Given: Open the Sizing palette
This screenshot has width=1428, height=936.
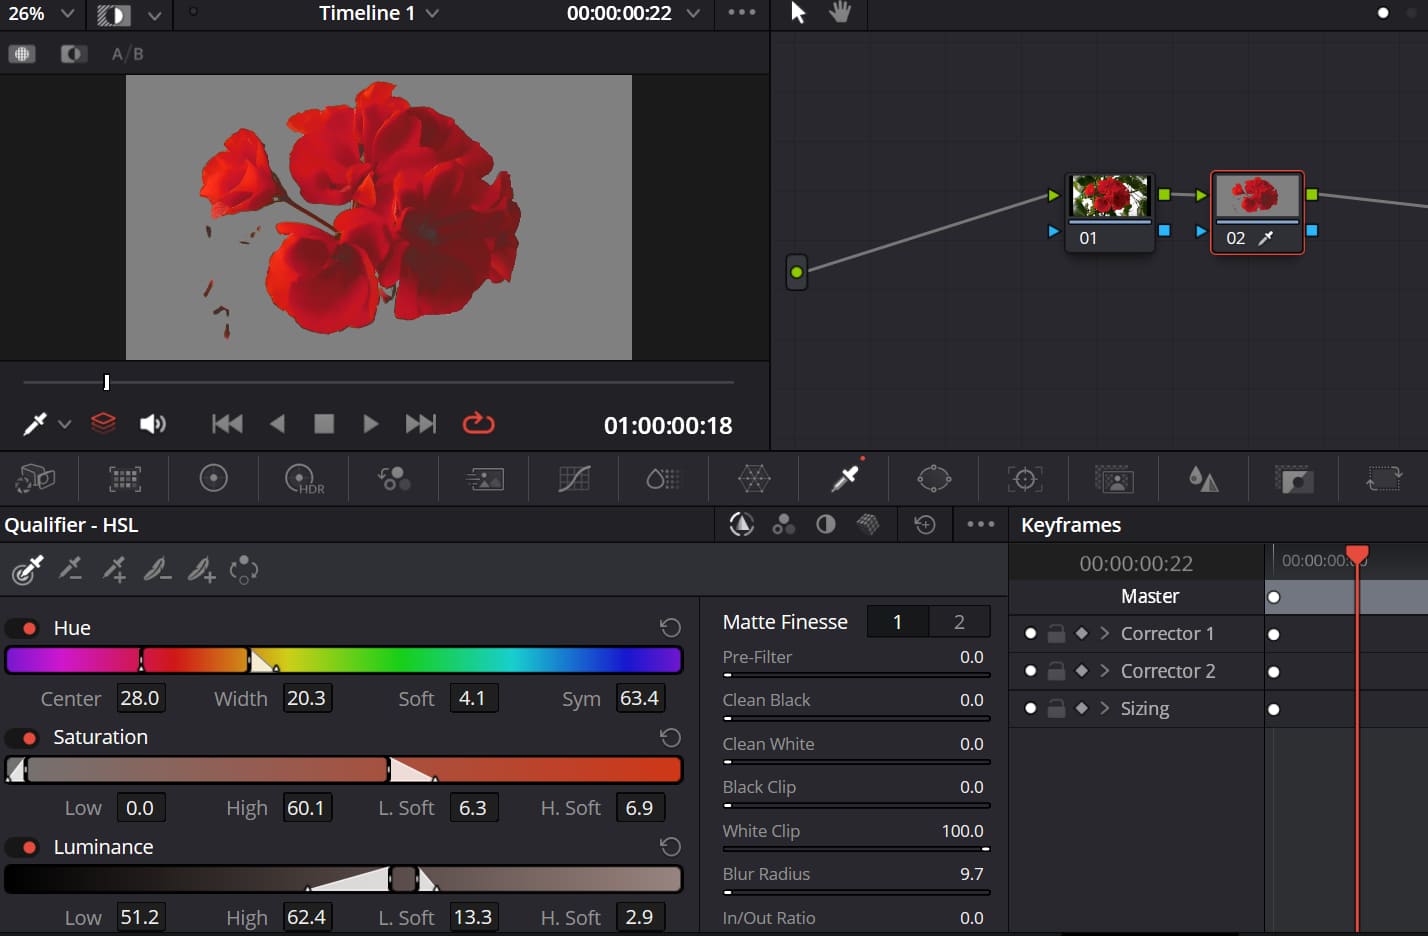Looking at the screenshot, I should point(1383,479).
